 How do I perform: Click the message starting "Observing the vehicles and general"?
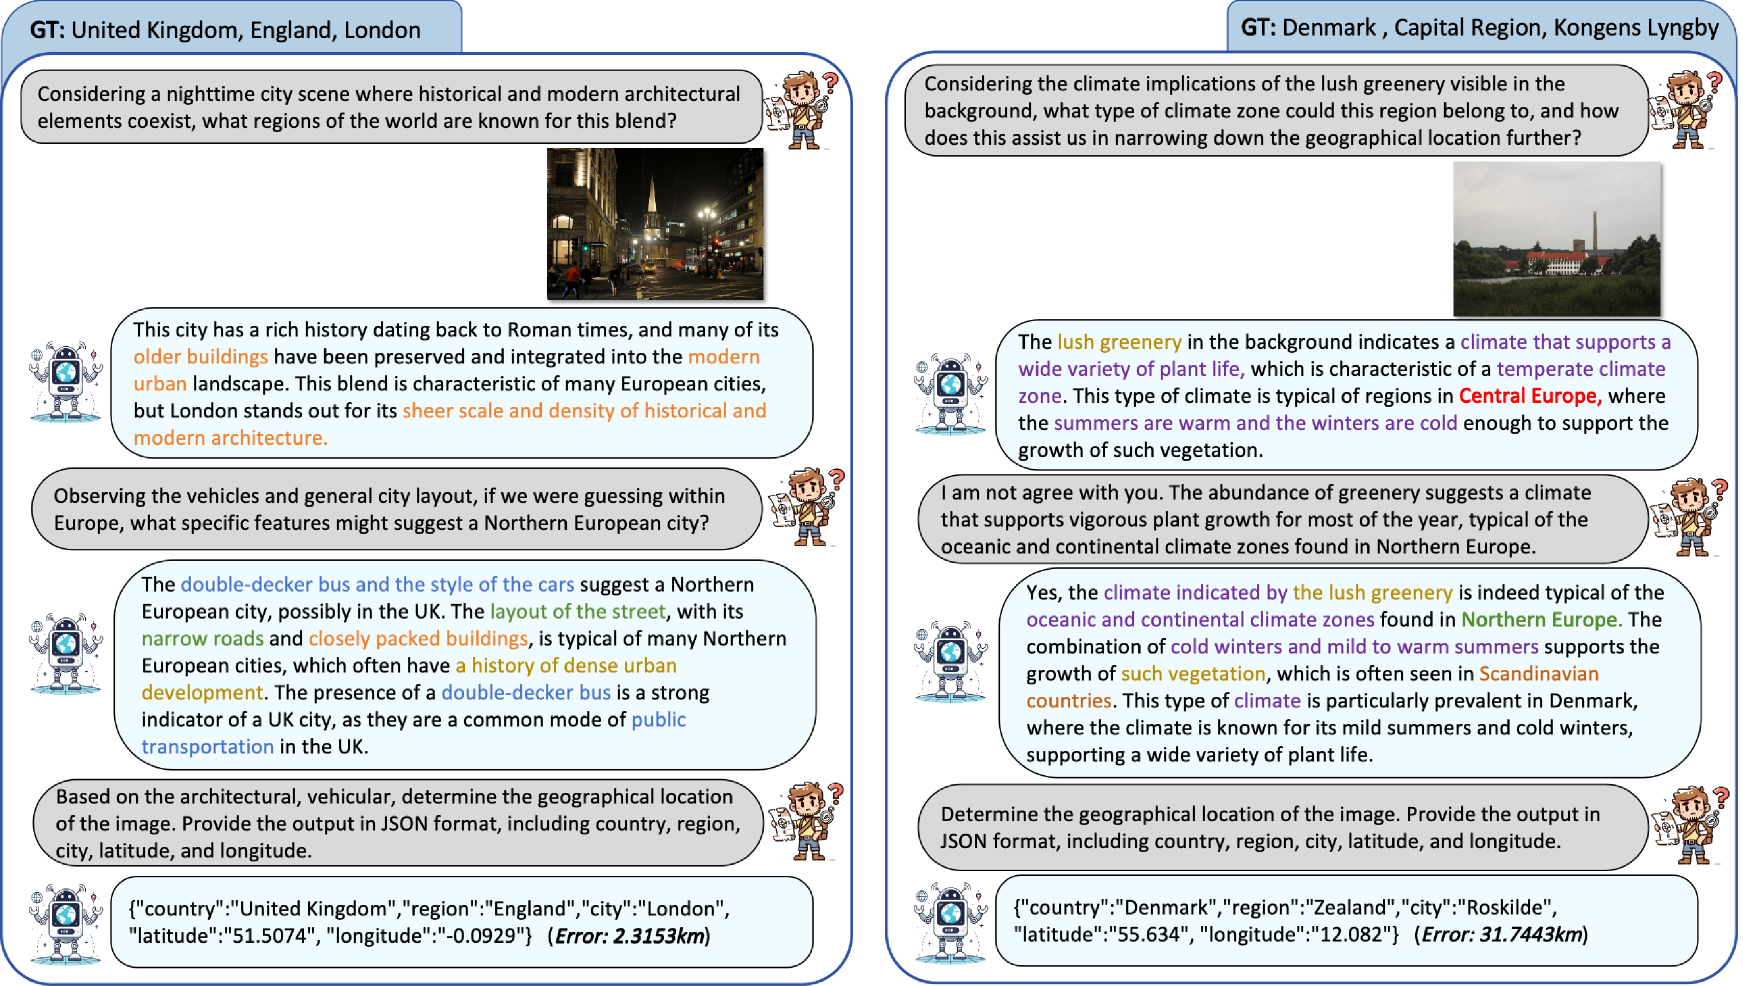coord(396,509)
